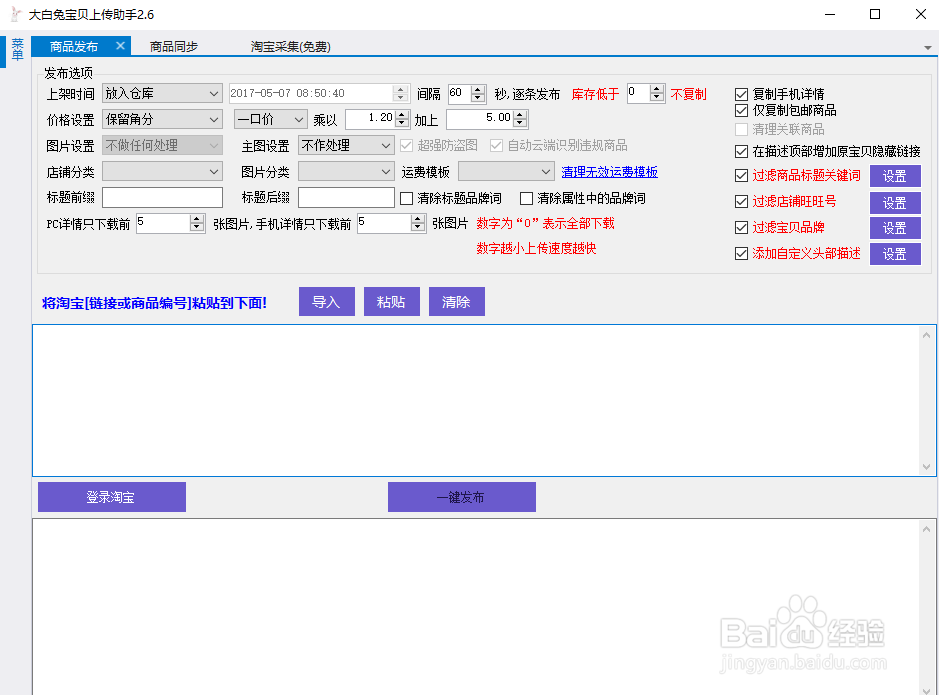Viewport: 939px width, 695px height.
Task: Select the 商品发布 tab
Action: [x=74, y=47]
